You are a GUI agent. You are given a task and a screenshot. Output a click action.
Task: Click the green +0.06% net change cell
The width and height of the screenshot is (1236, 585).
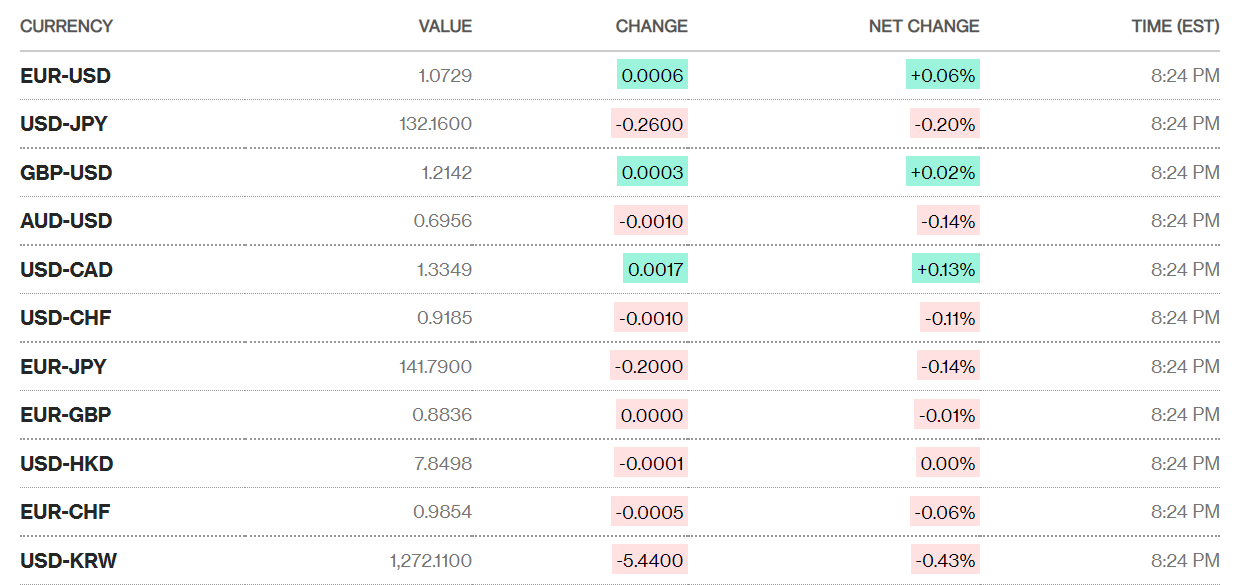(942, 76)
